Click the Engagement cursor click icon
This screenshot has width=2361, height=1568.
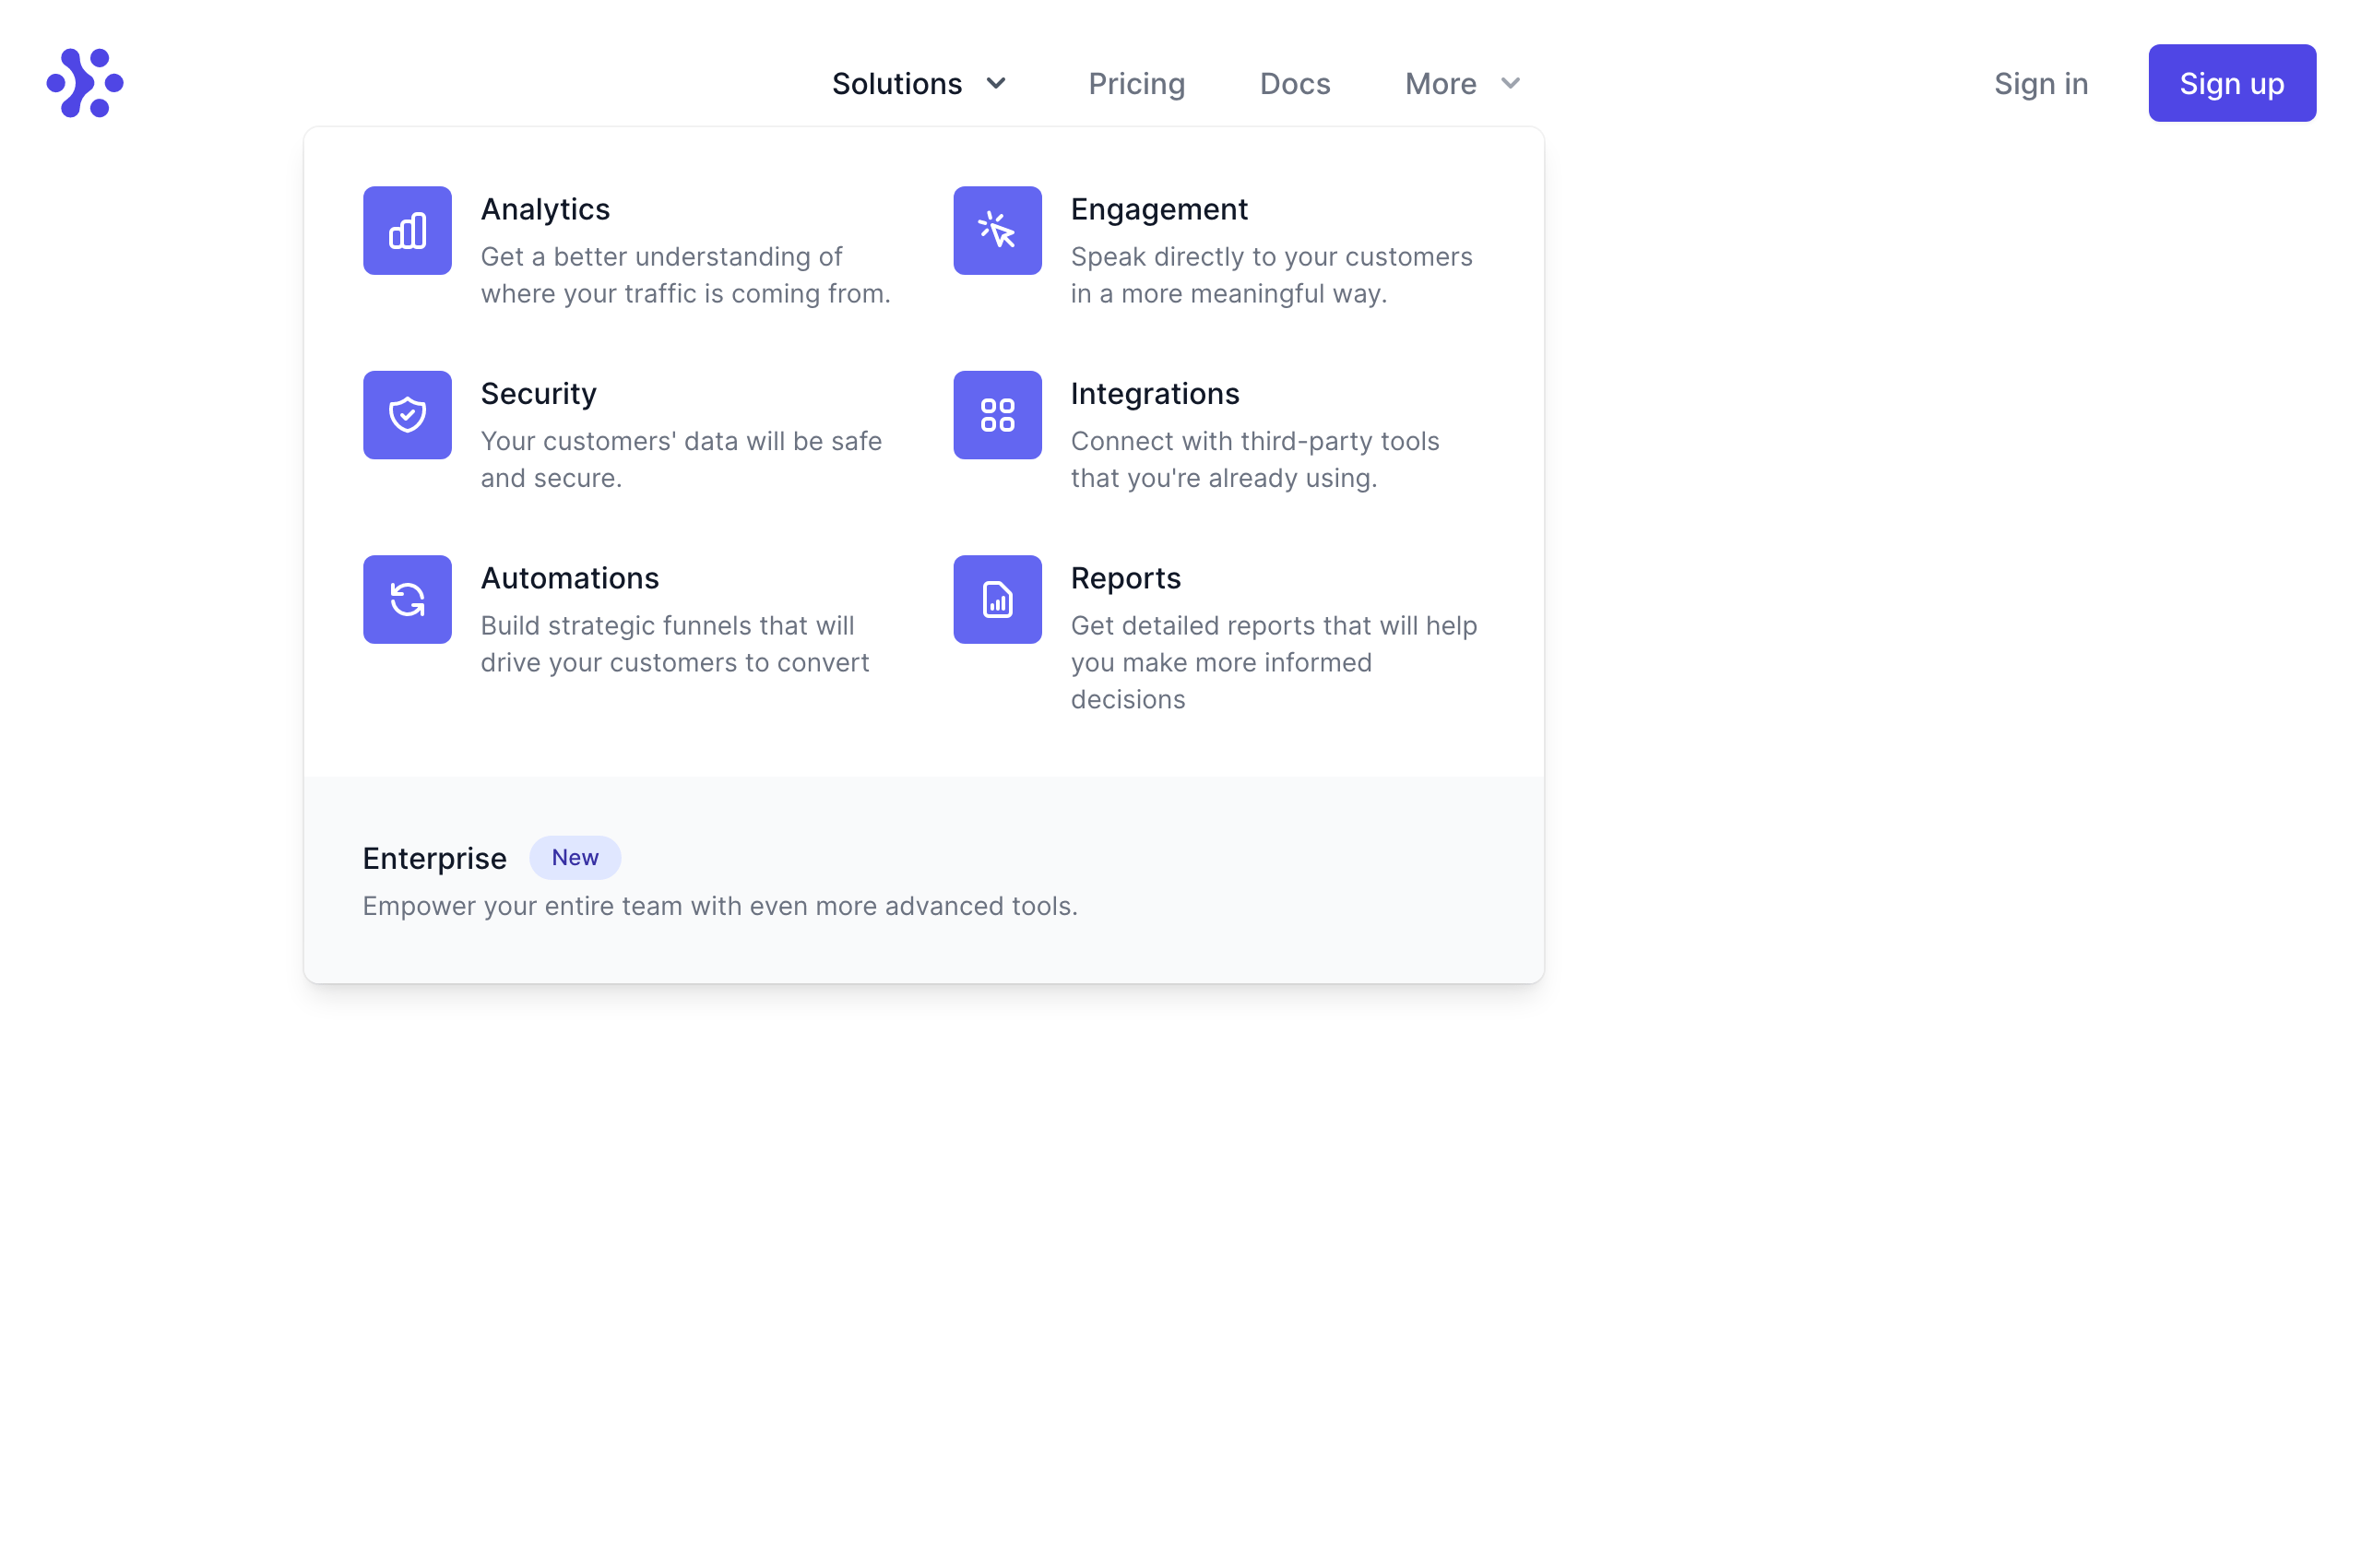997,231
